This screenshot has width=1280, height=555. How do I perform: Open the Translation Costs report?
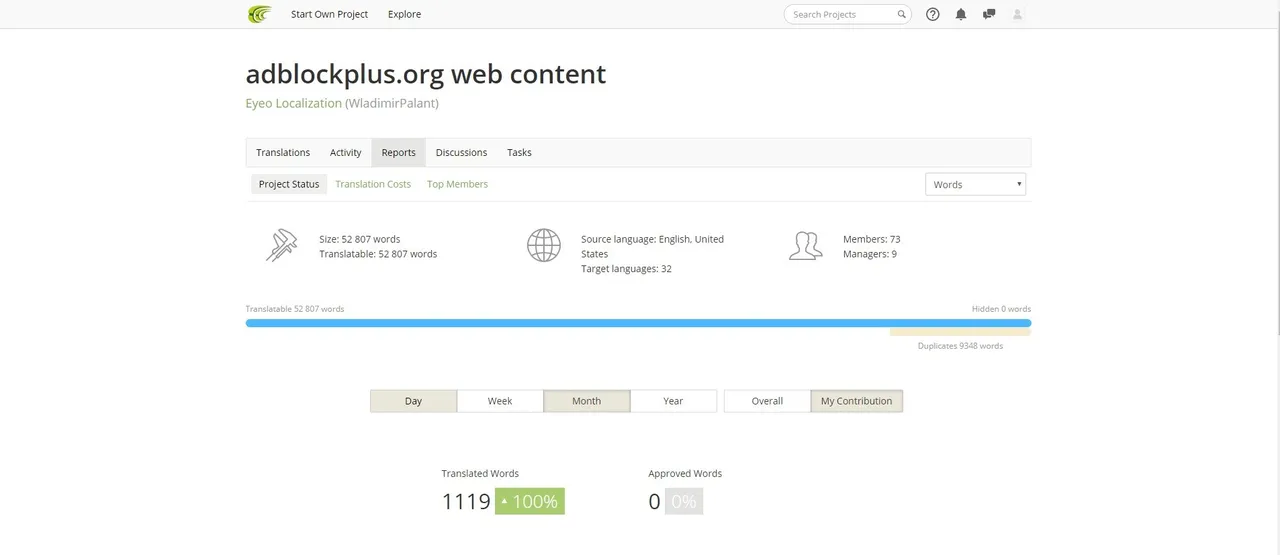click(x=373, y=184)
